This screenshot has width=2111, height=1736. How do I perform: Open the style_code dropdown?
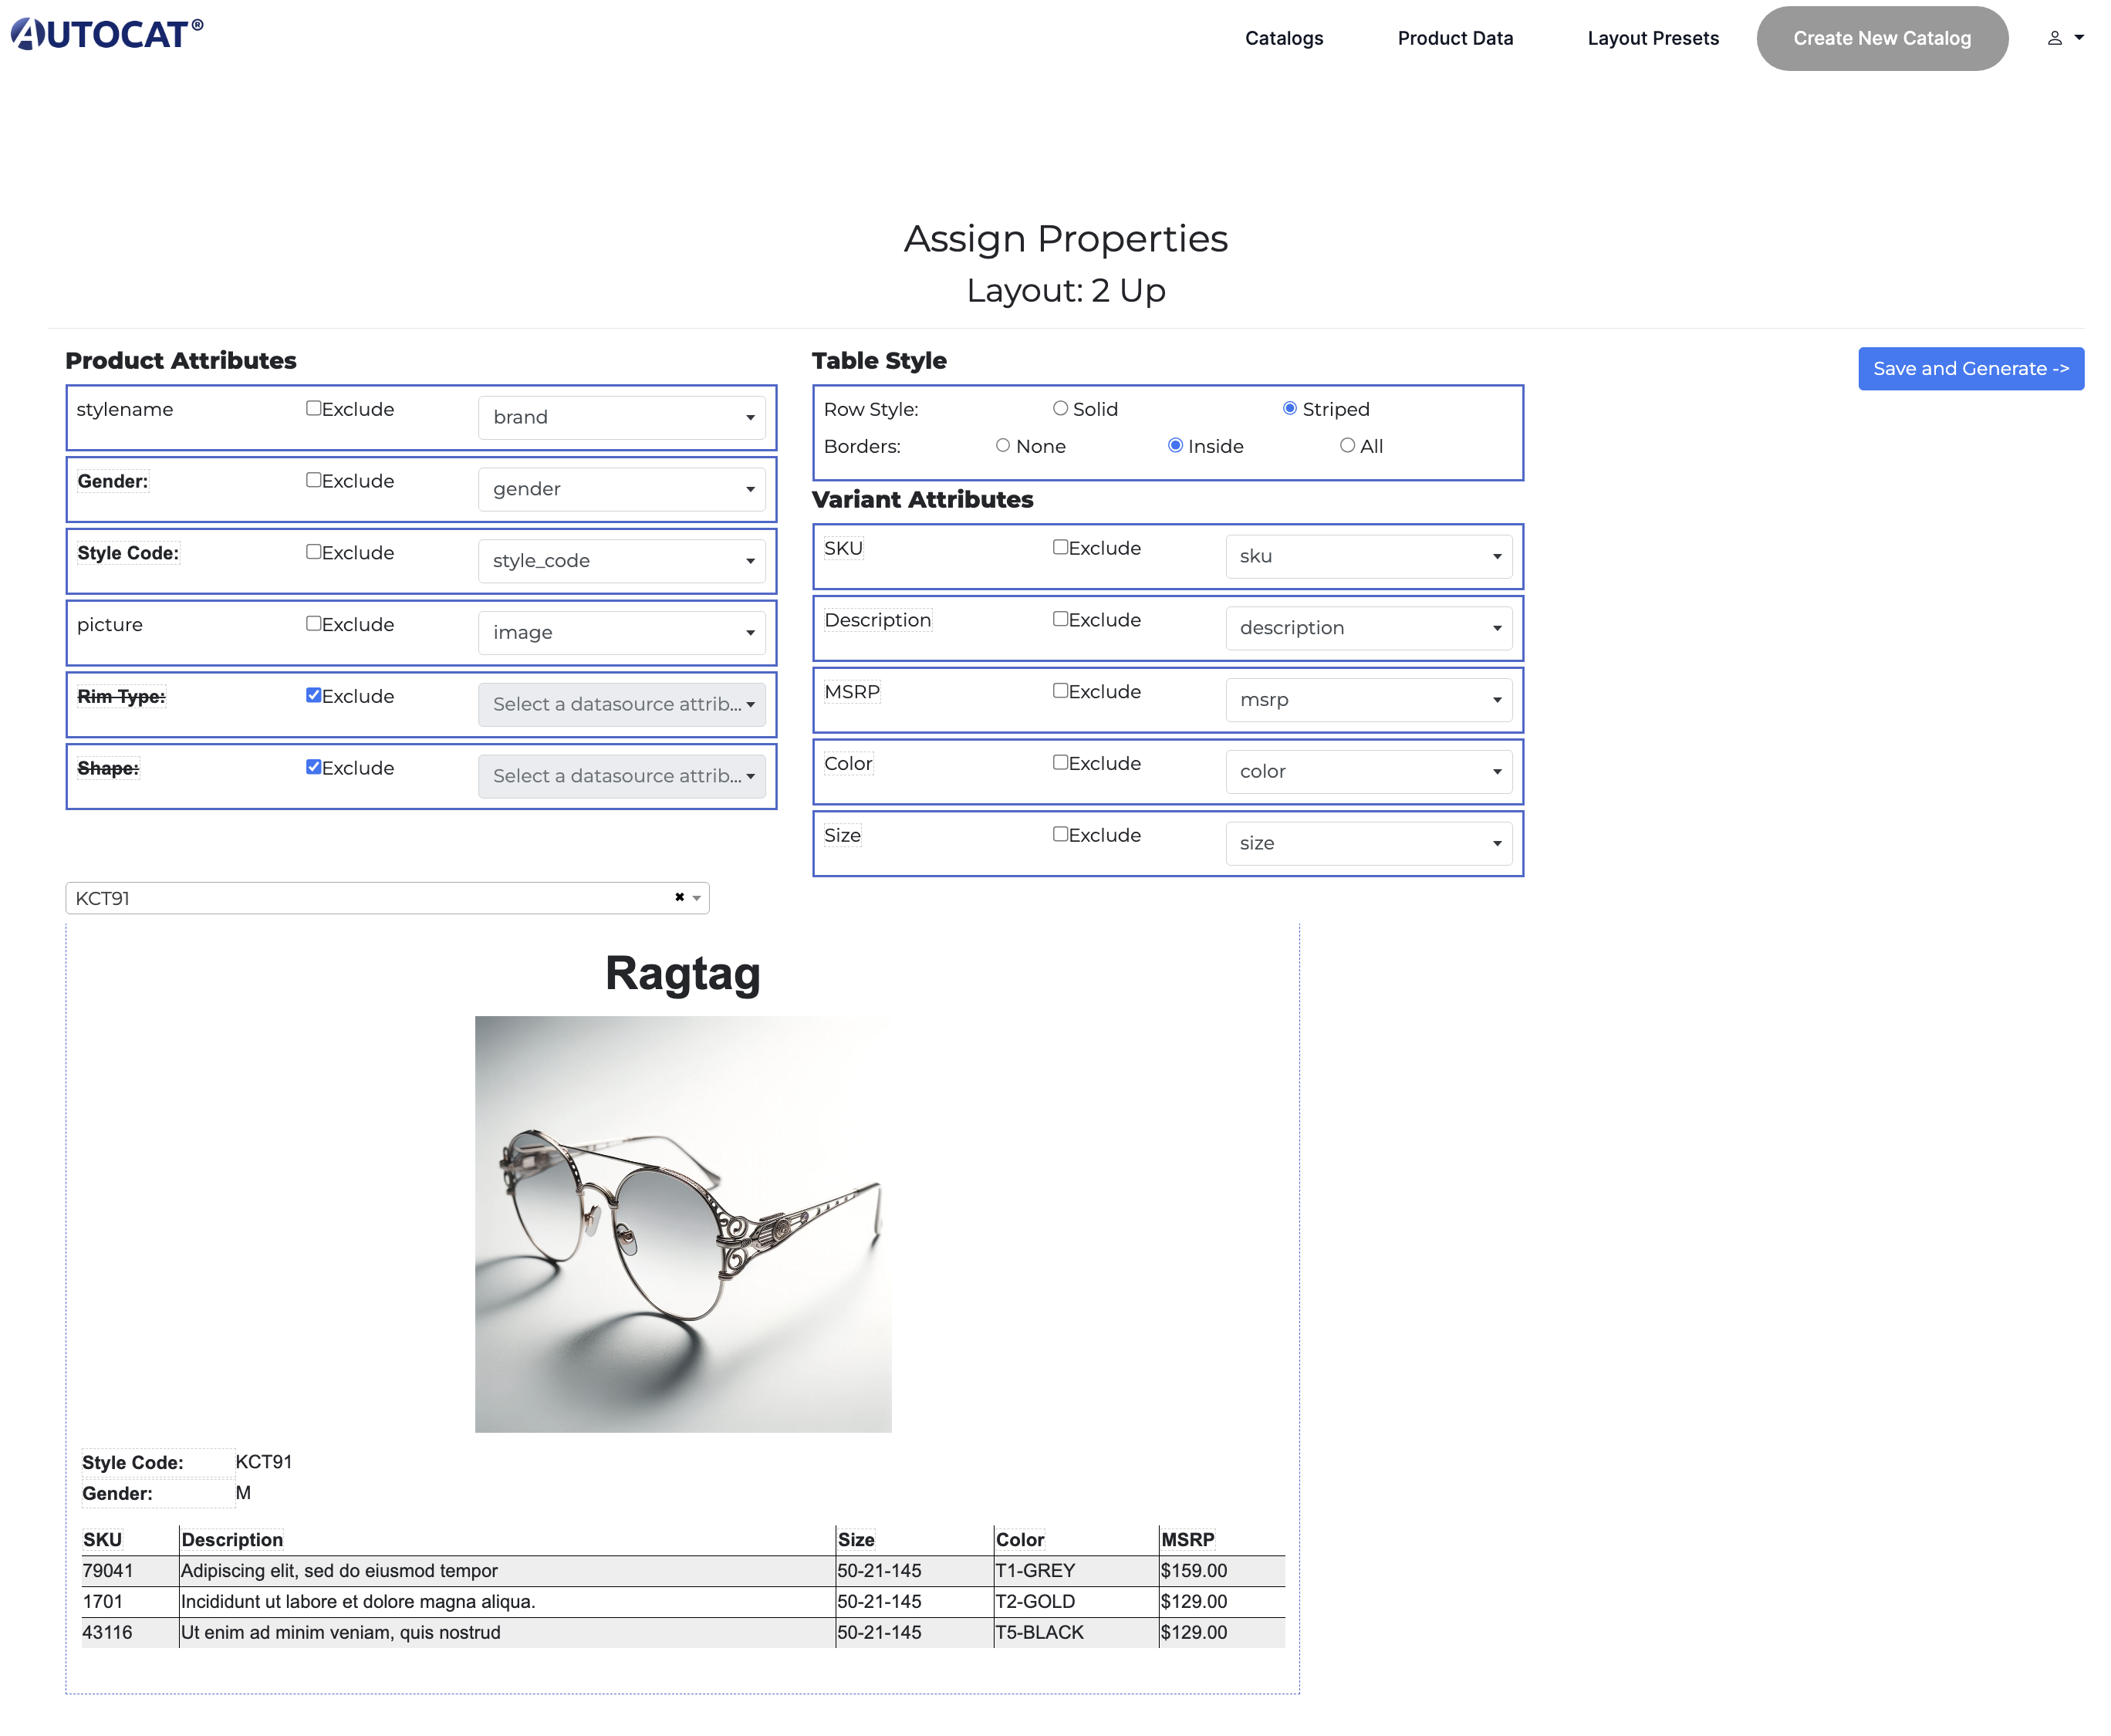pos(621,560)
